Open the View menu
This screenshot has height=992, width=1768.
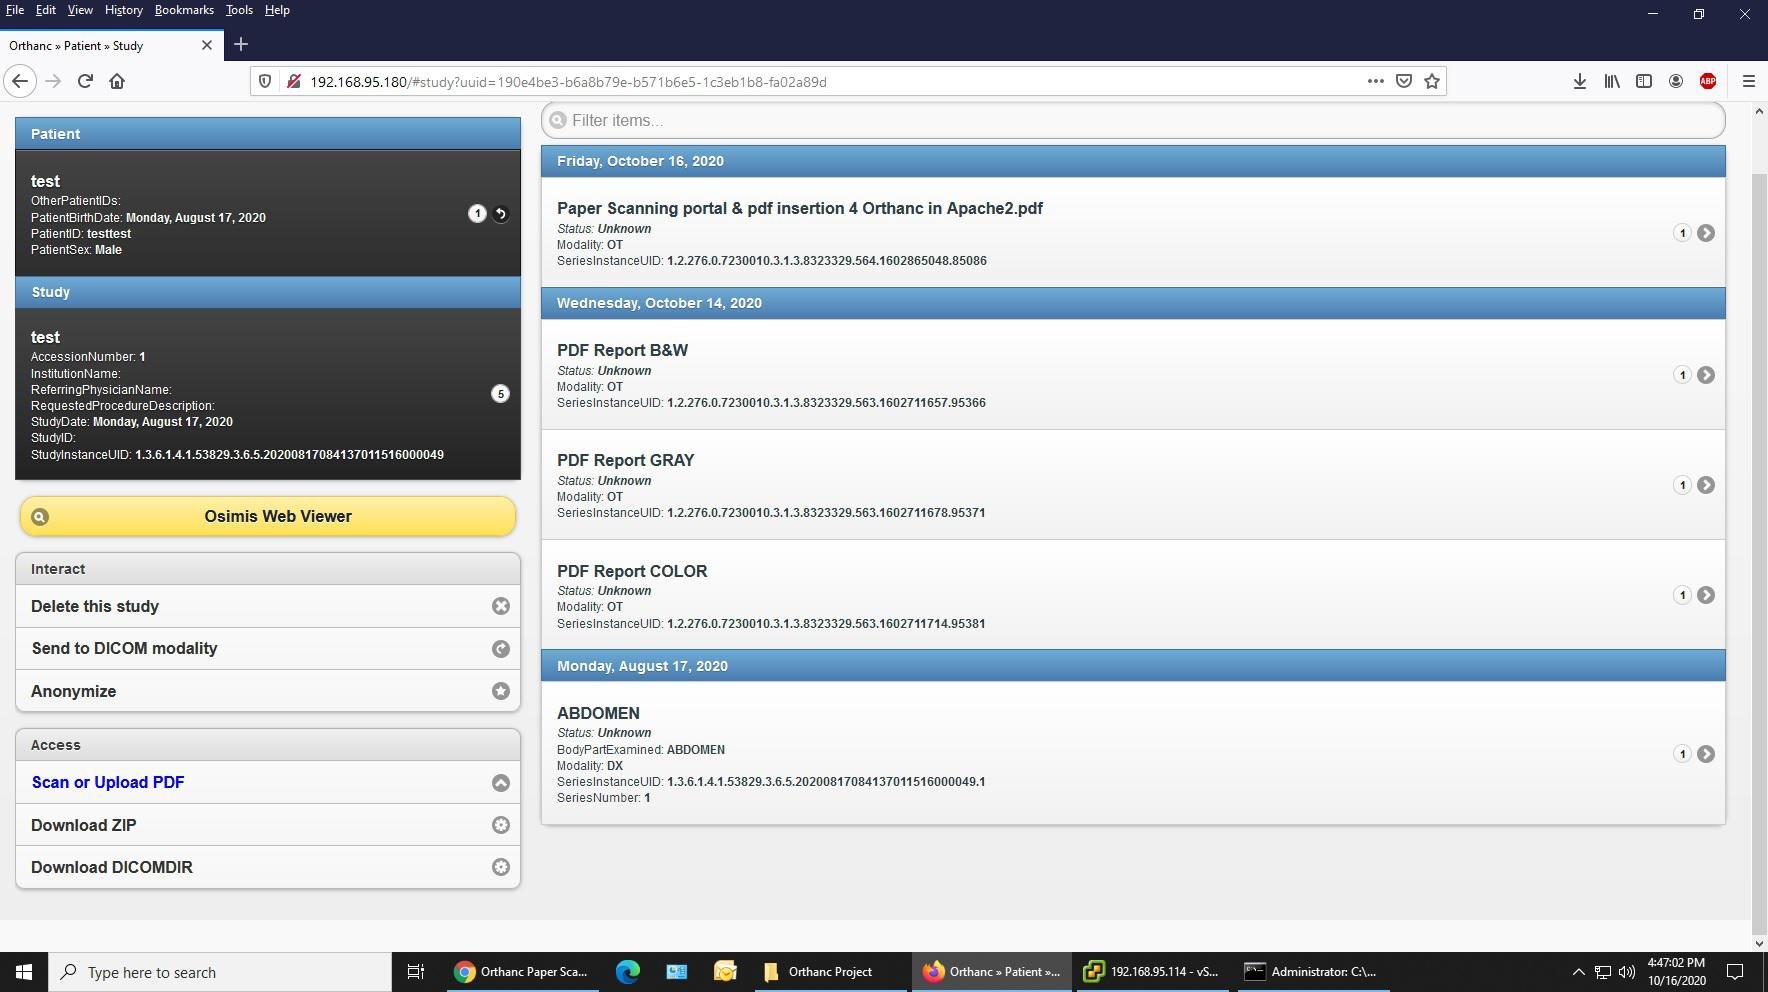(80, 10)
